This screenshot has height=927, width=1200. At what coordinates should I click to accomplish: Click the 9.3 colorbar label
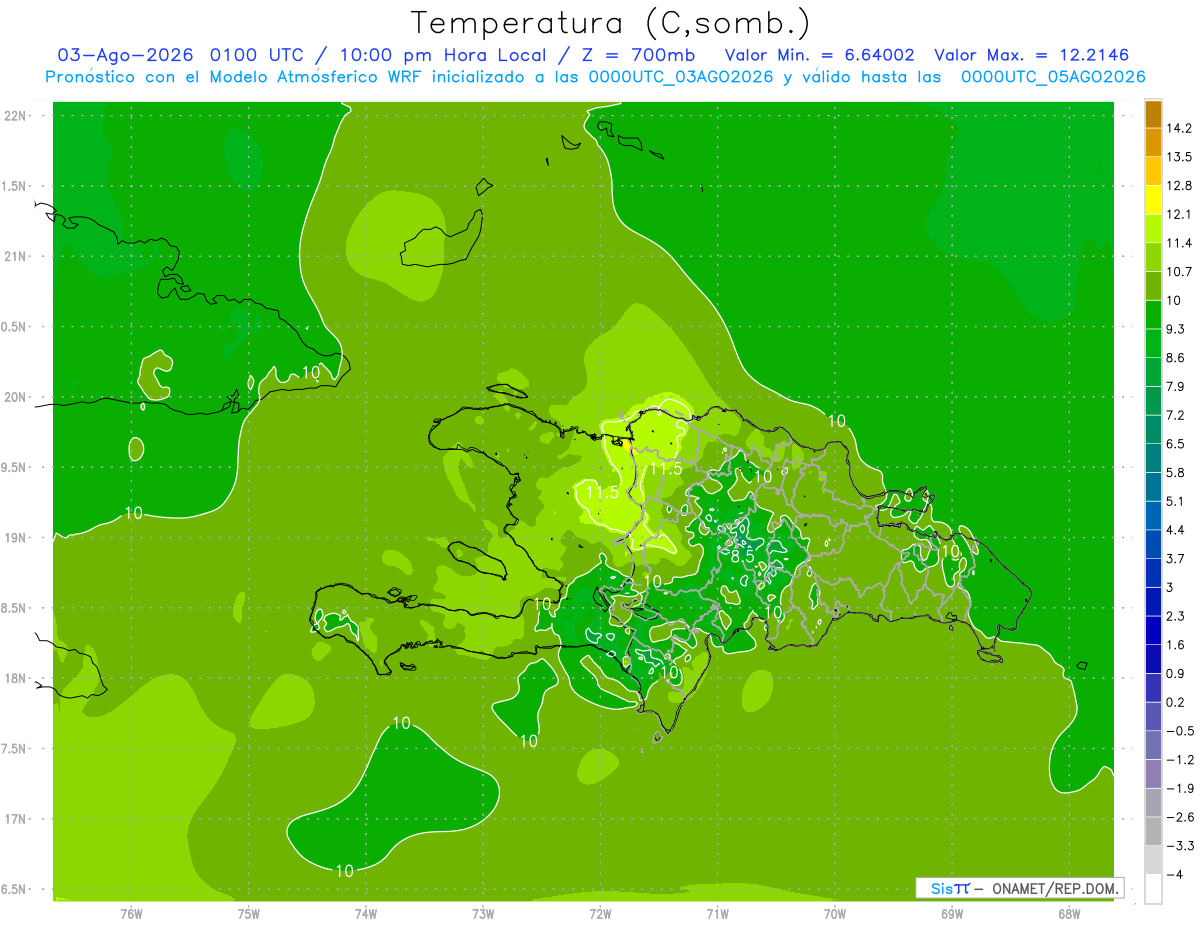click(x=1176, y=329)
